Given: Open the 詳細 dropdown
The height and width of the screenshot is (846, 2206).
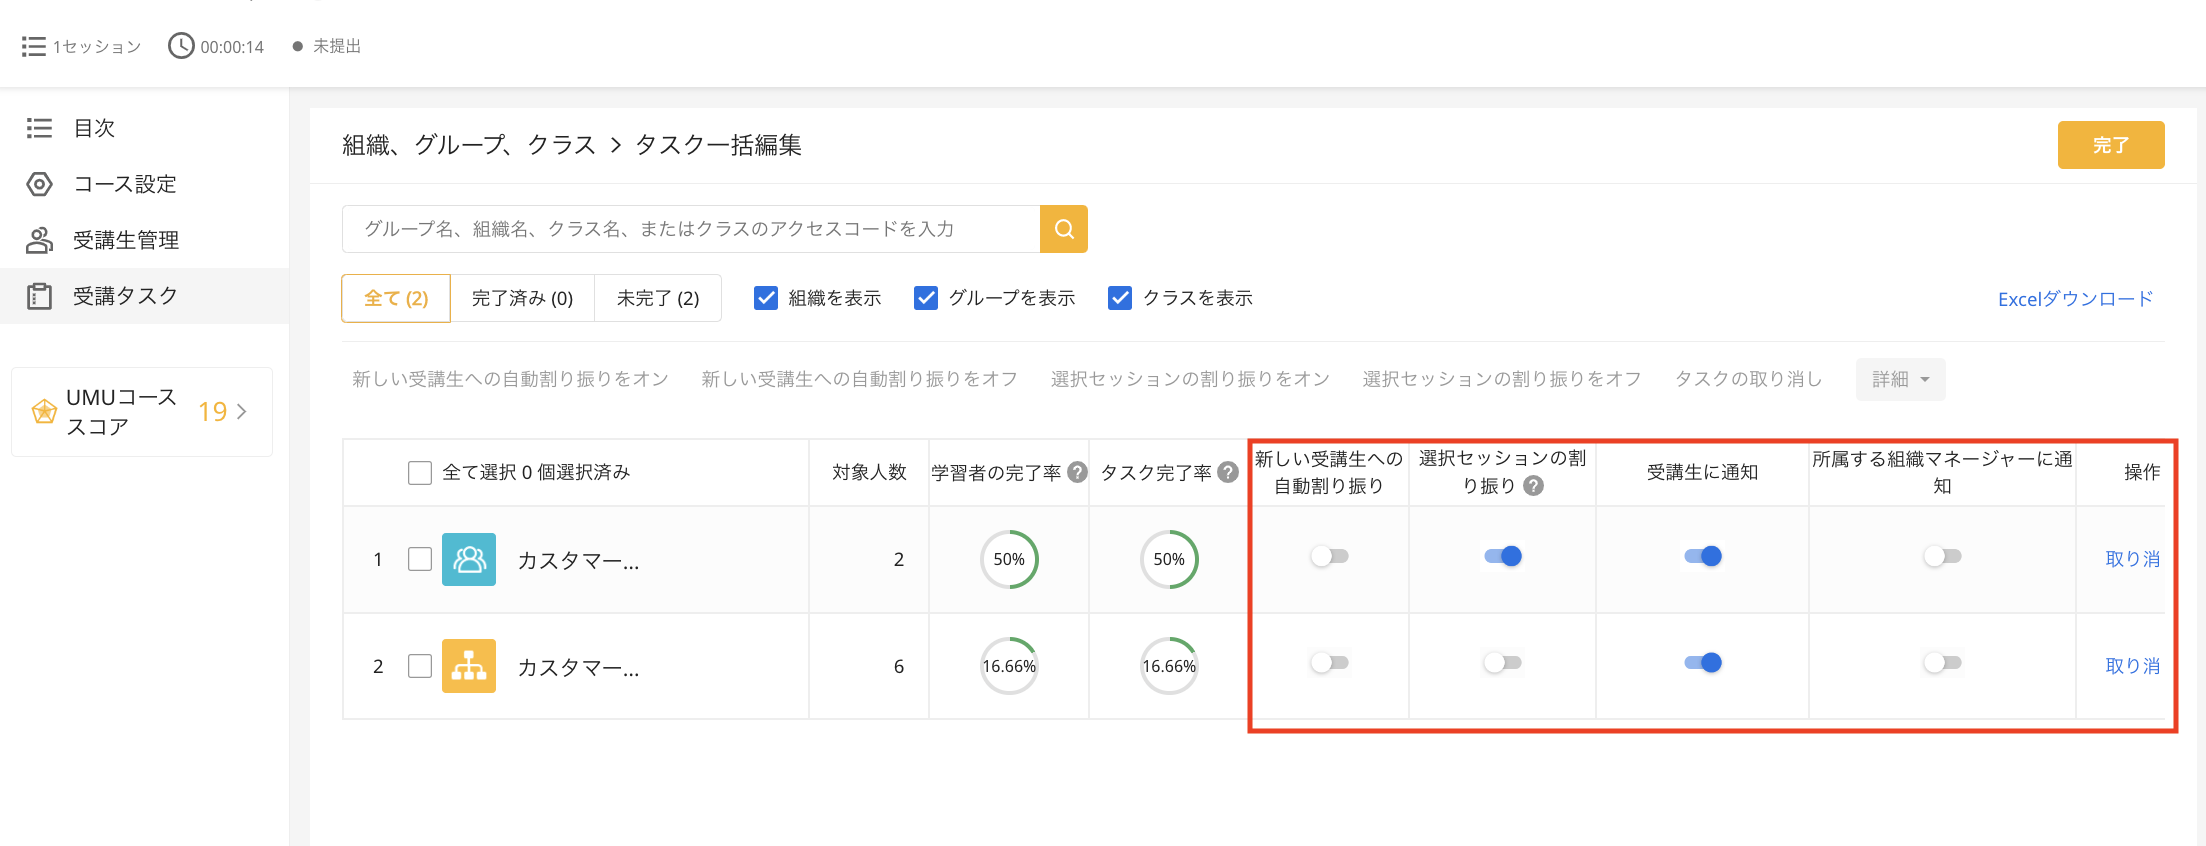Looking at the screenshot, I should tap(1900, 379).
